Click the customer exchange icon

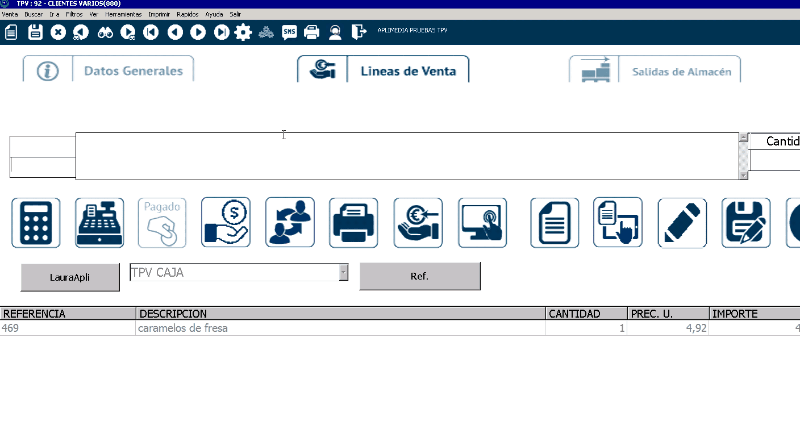tap(290, 222)
